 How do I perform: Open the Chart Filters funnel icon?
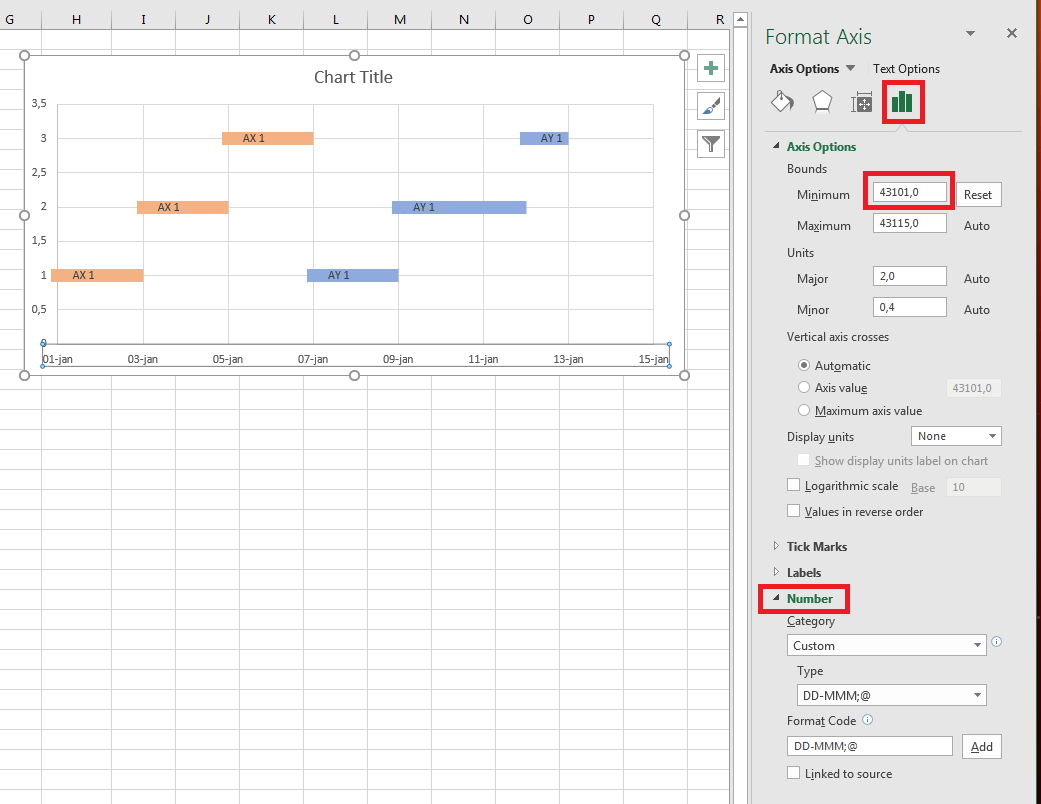(x=710, y=143)
